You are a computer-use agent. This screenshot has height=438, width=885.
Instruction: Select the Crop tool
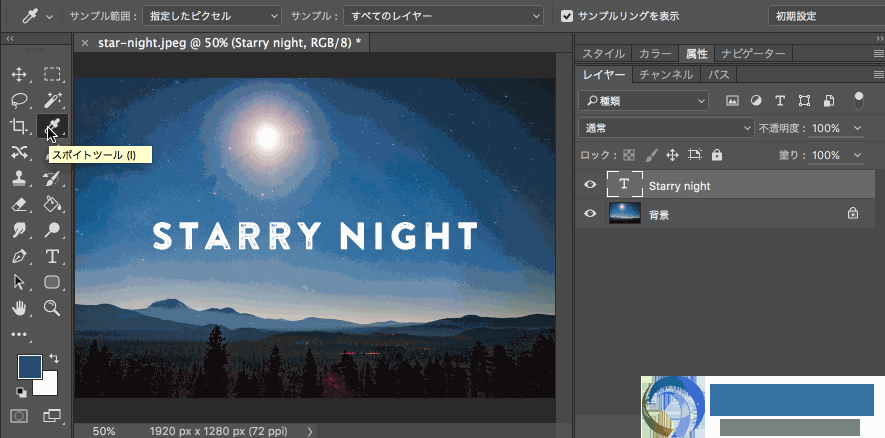coord(19,126)
